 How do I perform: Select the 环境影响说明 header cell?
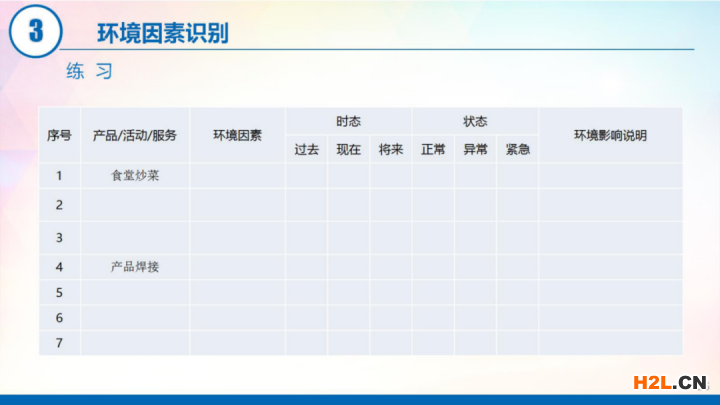click(x=610, y=135)
